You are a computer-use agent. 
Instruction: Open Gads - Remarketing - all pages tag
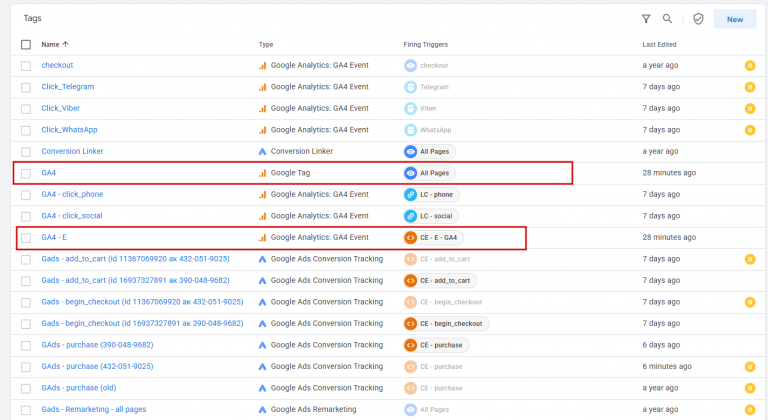(x=94, y=409)
